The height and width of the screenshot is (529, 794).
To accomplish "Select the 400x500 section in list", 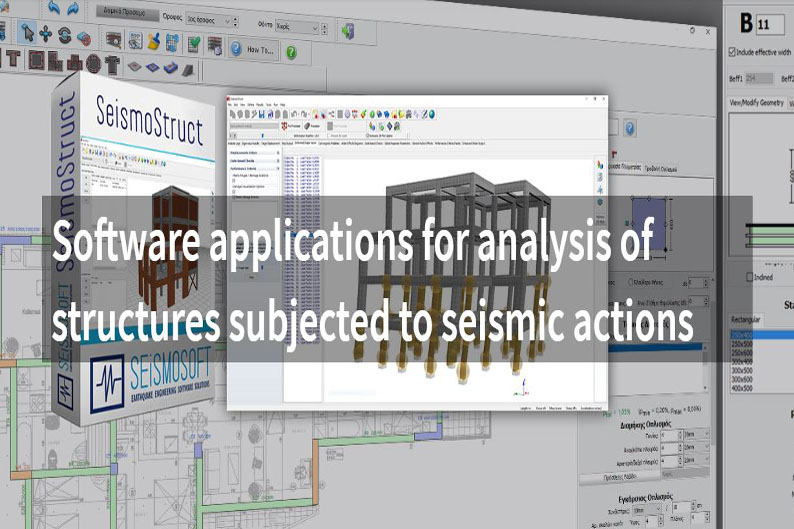I will pos(742,388).
